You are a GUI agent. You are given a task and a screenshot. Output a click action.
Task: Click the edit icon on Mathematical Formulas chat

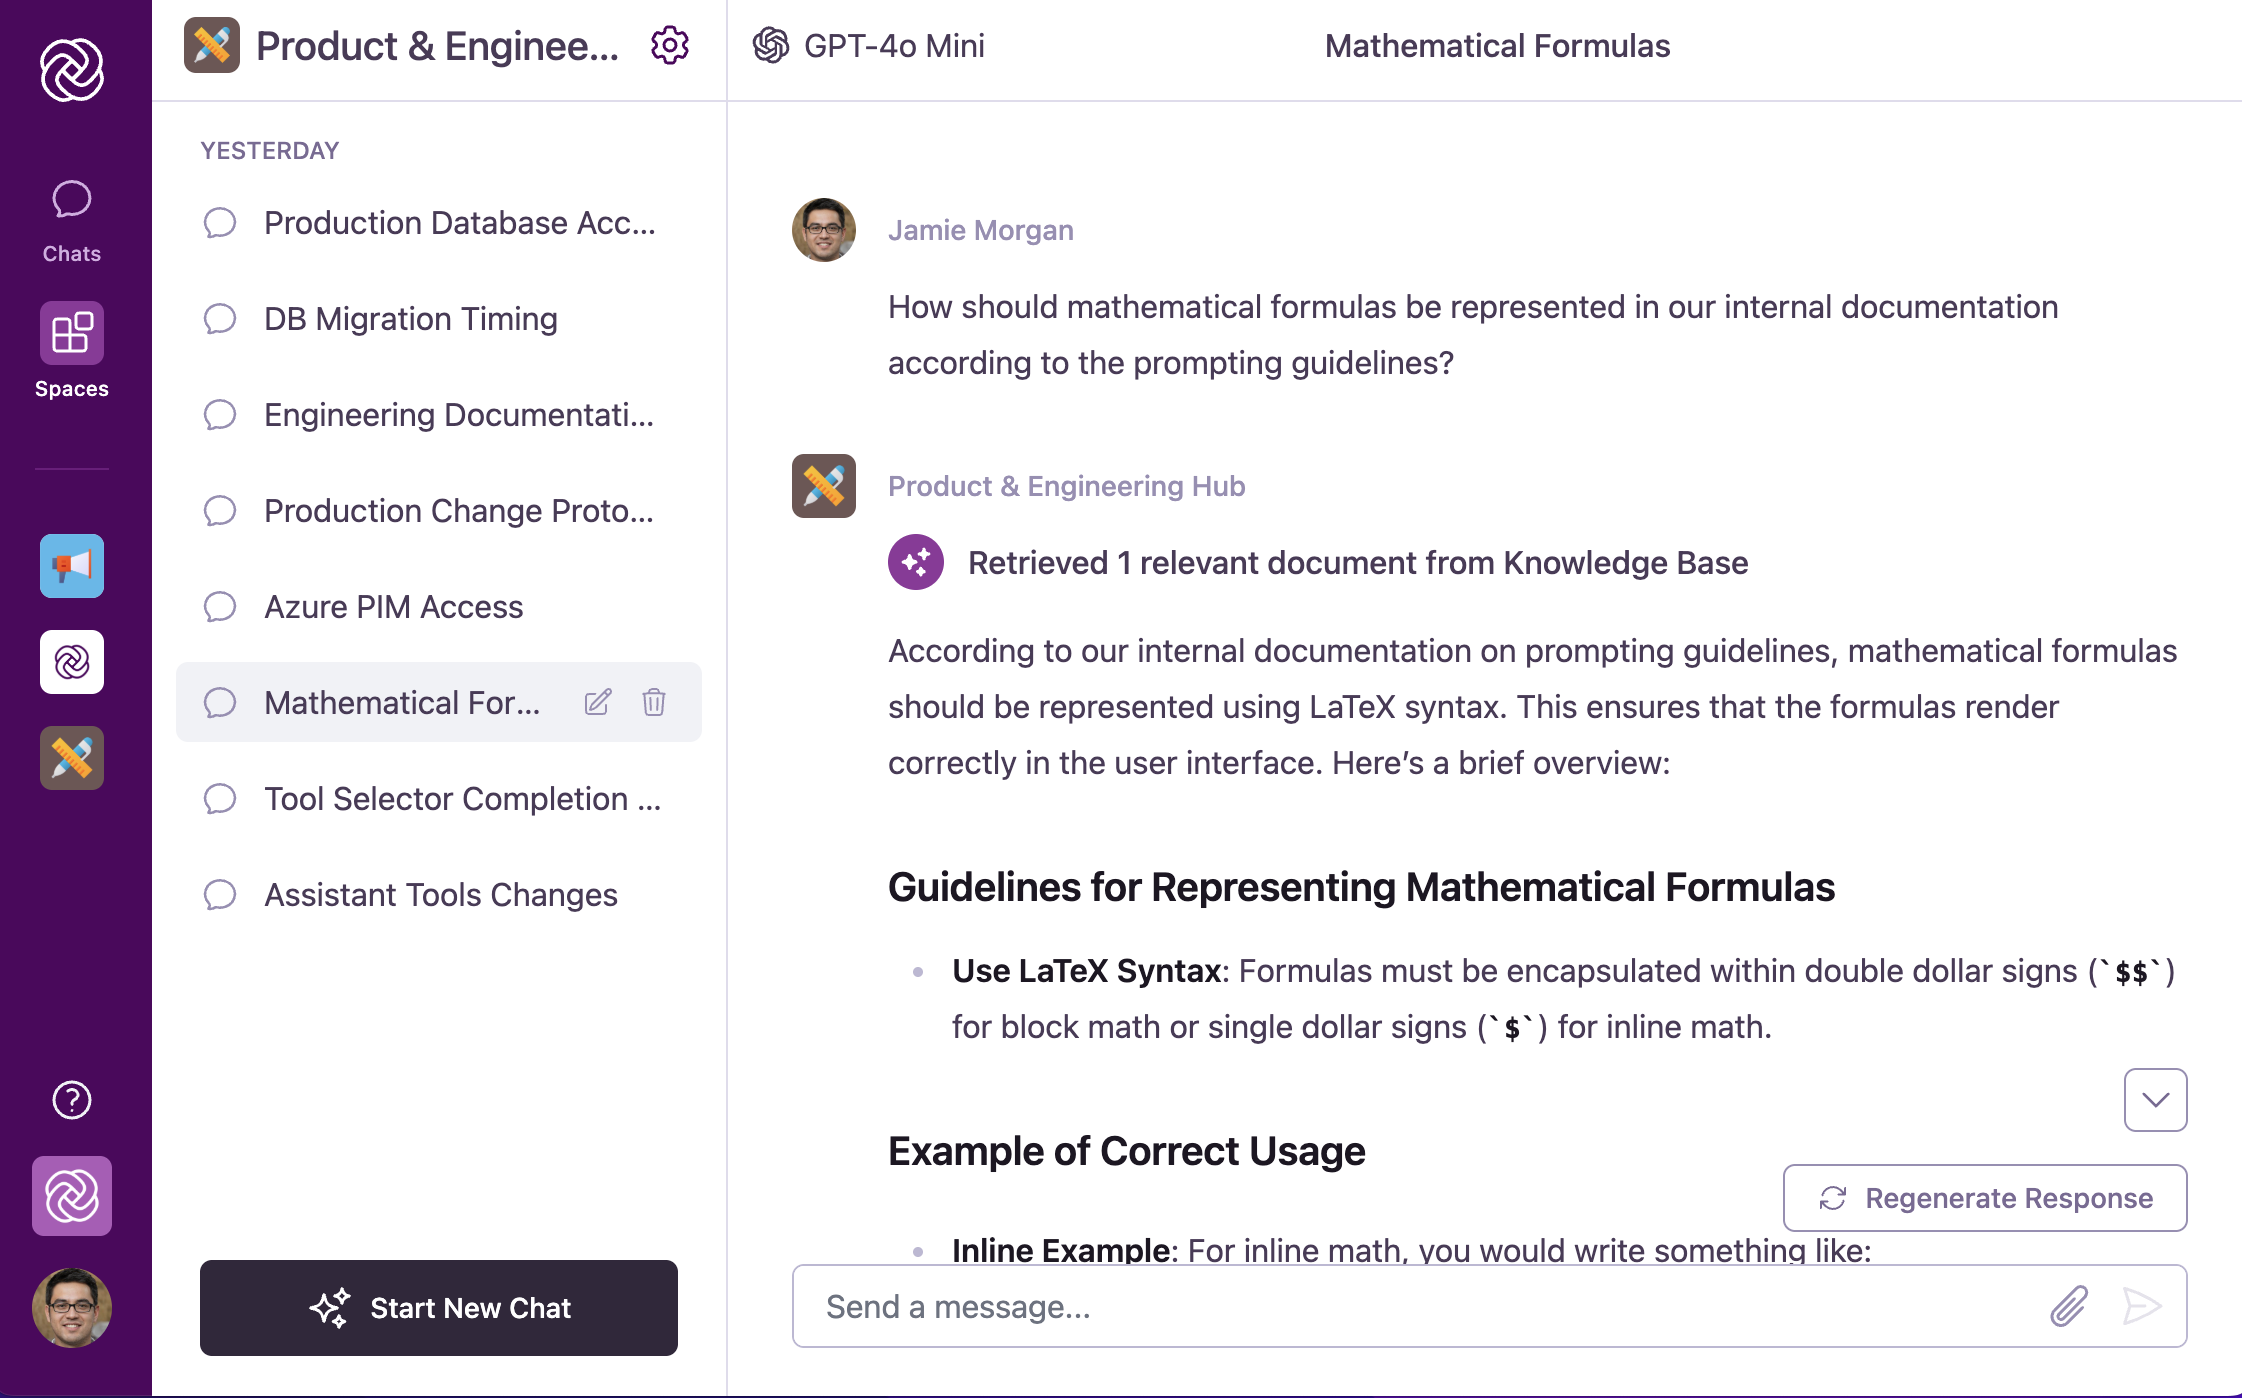(x=597, y=702)
